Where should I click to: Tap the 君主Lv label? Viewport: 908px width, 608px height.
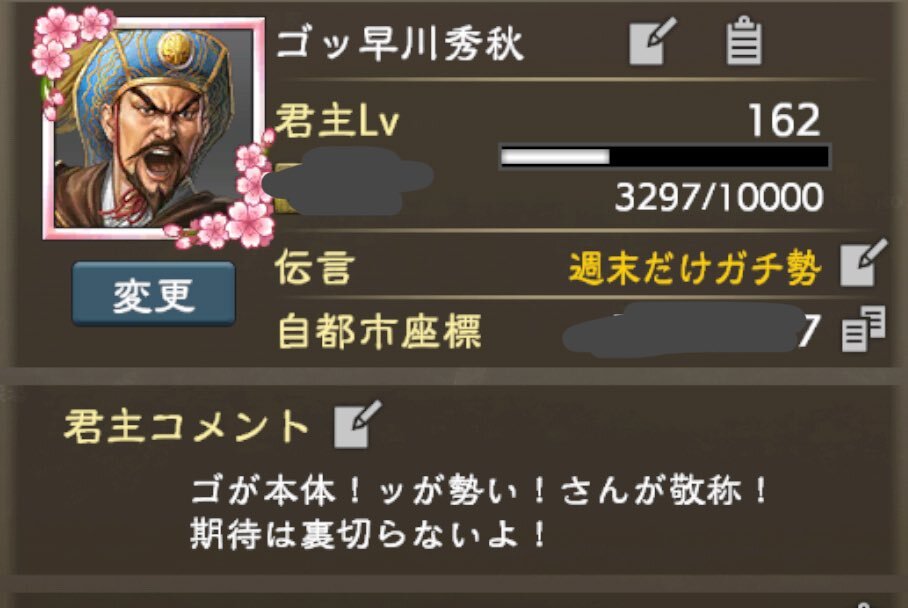coord(338,120)
